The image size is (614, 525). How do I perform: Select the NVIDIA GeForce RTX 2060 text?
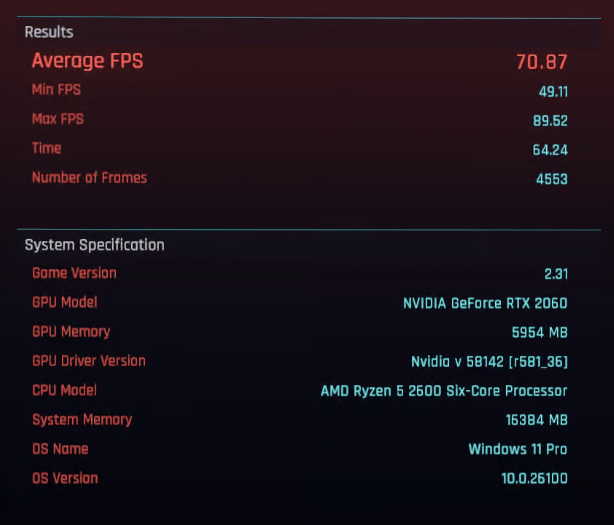coord(485,303)
